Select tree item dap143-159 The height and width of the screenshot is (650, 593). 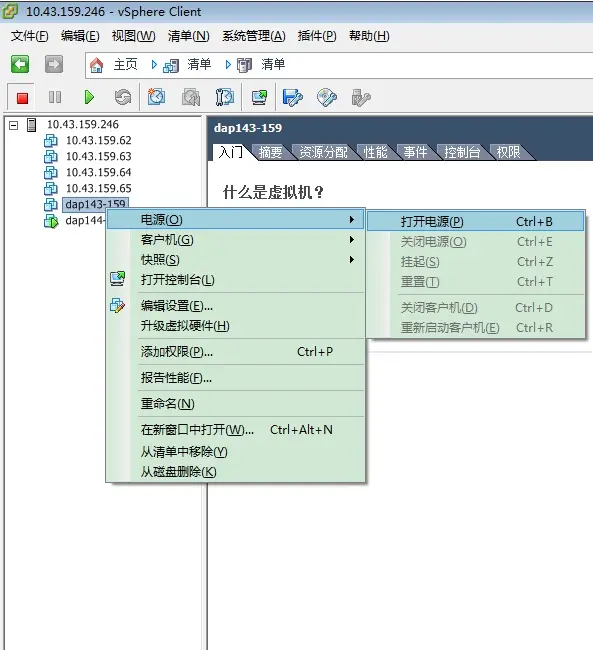point(95,204)
